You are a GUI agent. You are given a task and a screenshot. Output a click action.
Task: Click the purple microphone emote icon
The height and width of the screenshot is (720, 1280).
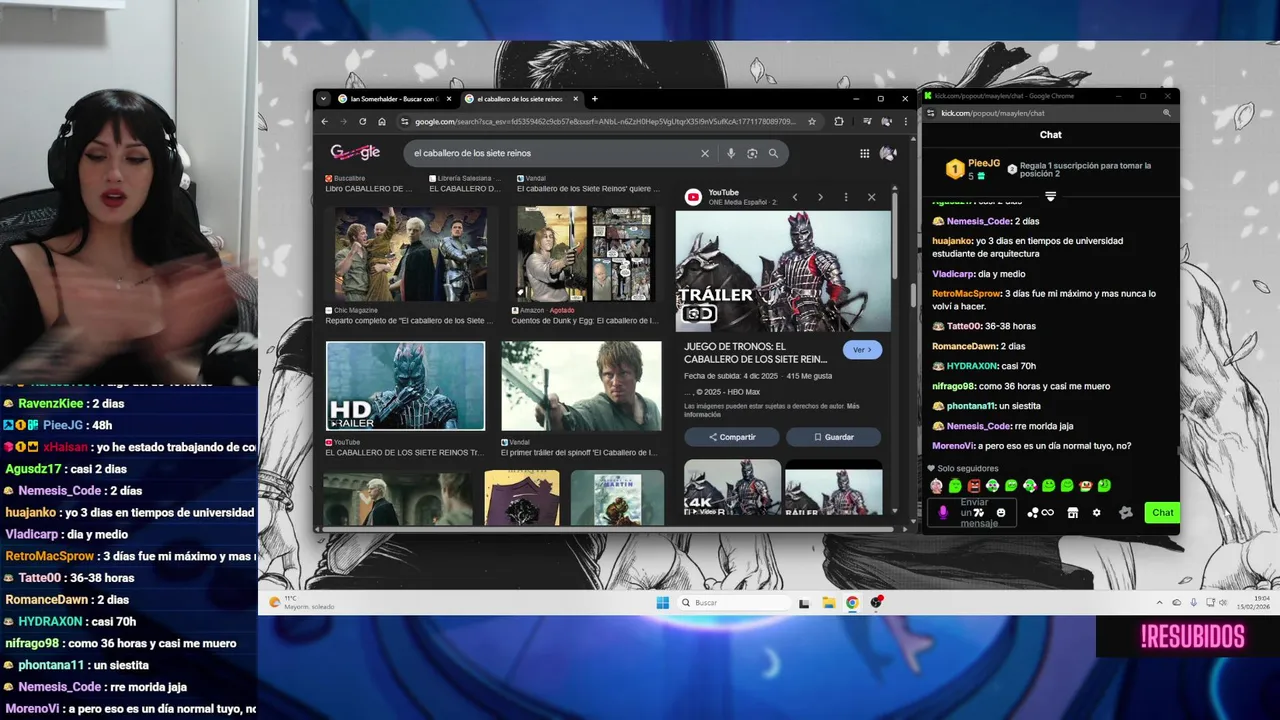click(943, 513)
